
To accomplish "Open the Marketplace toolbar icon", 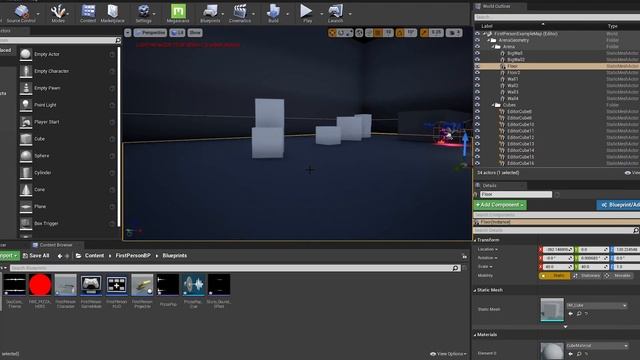I will pos(112,13).
